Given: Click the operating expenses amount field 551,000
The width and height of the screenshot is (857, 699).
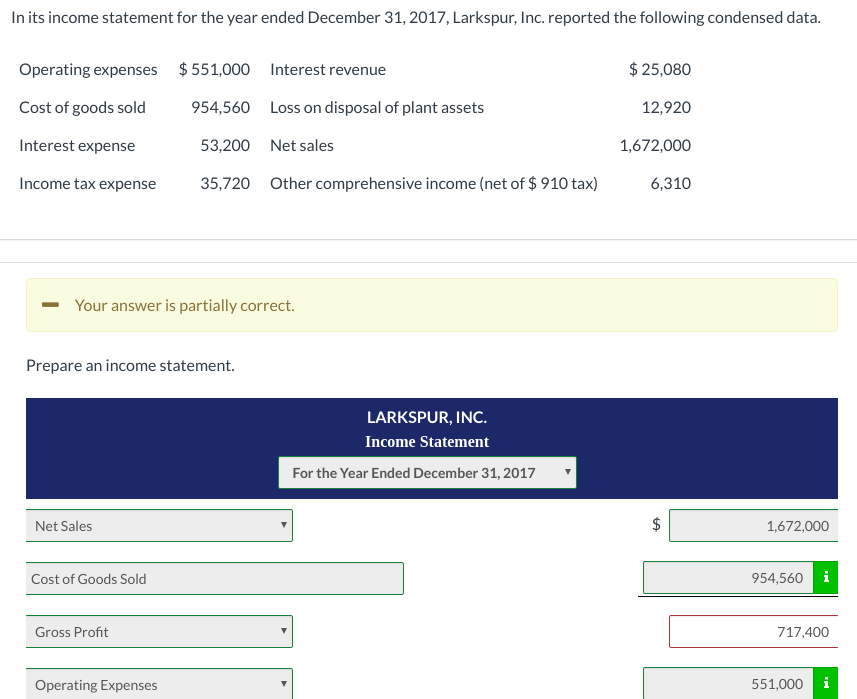Looking at the screenshot, I should pyautogui.click(x=728, y=683).
